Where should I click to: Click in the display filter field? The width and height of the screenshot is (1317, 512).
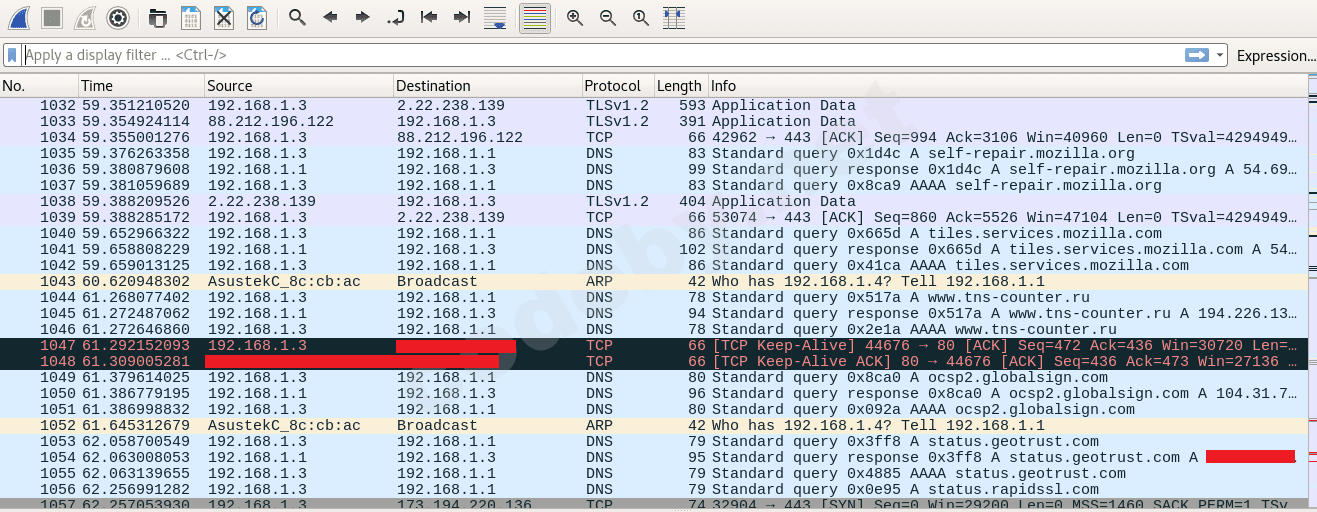600,55
